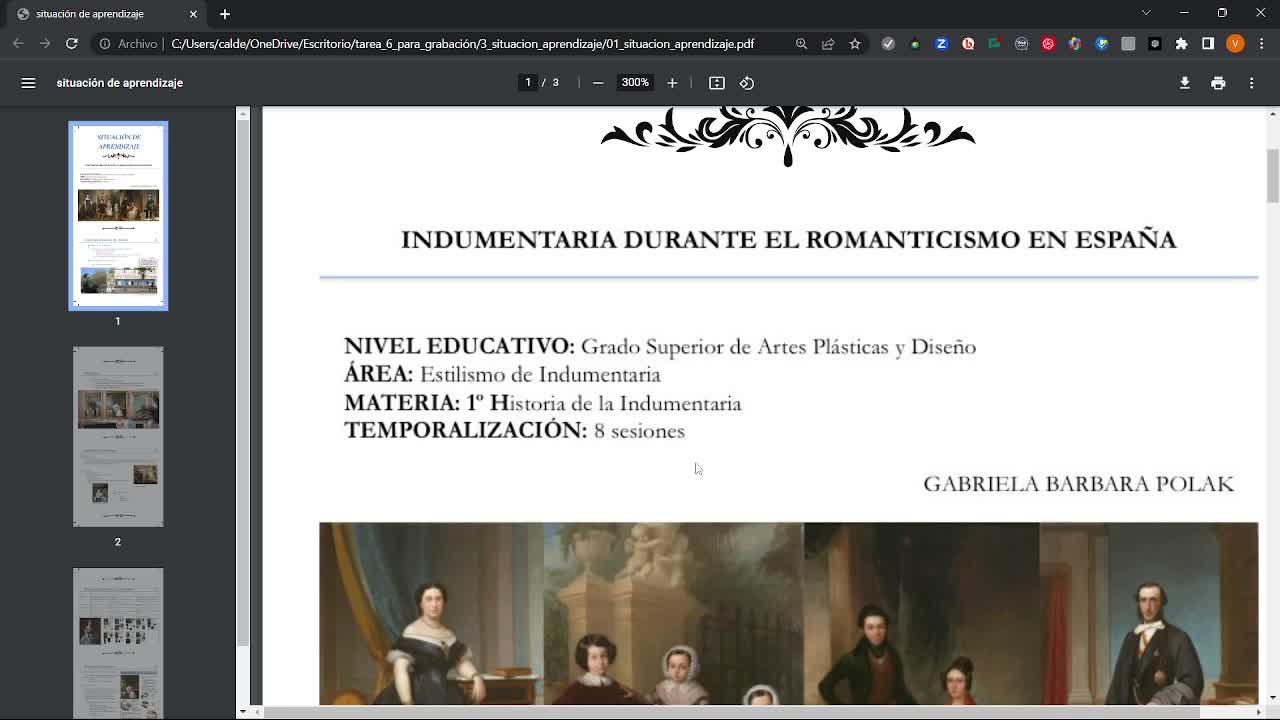Toggle the PDF sidebar menu button
1280x720 pixels.
[28, 83]
